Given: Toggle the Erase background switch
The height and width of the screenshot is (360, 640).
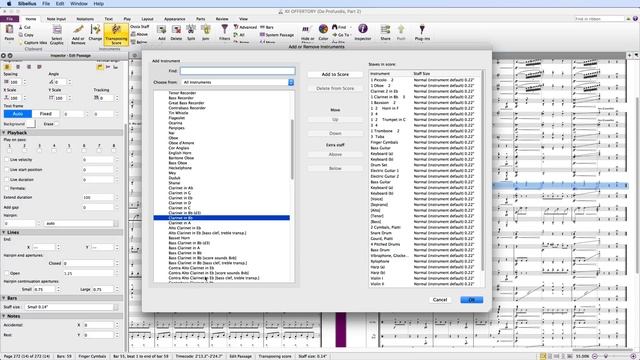Looking at the screenshot, I should [x=56, y=124].
